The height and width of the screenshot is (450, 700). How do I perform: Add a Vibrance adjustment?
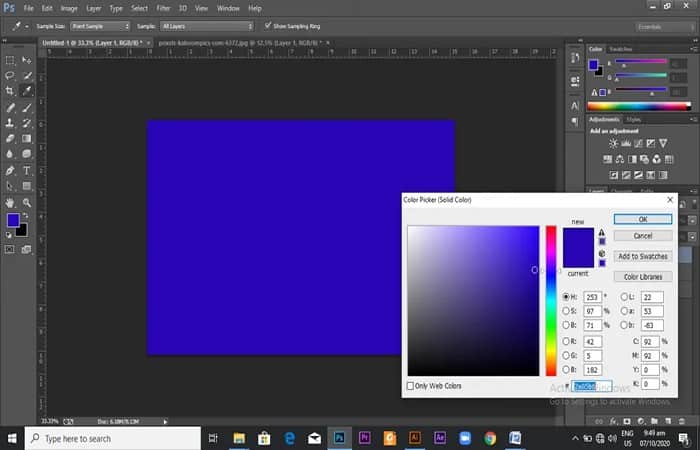pos(663,143)
